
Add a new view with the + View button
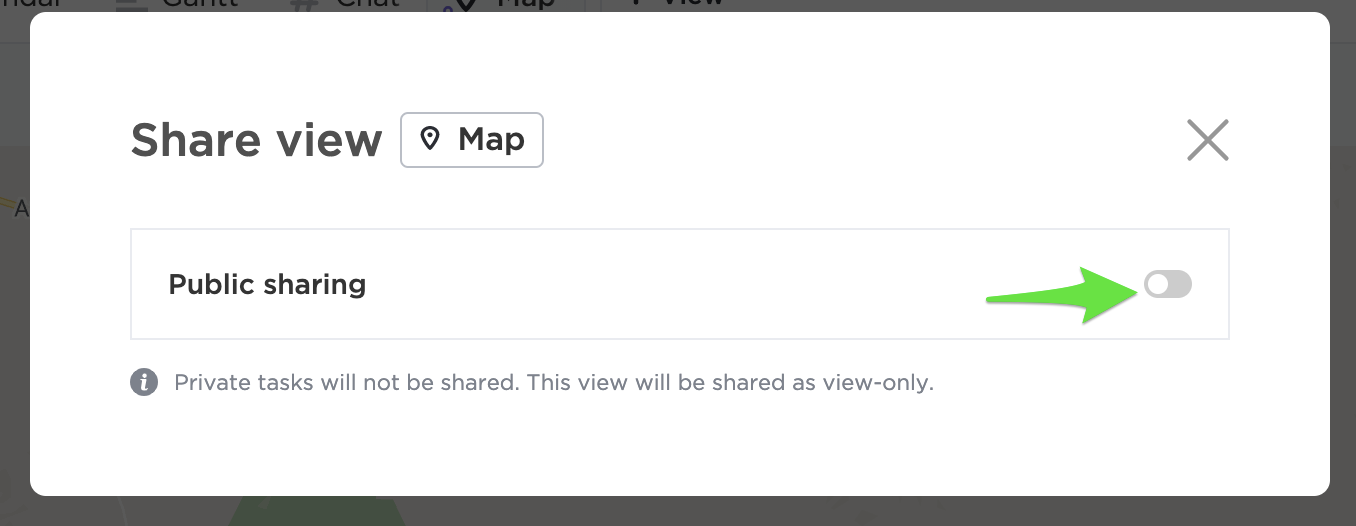click(x=680, y=4)
